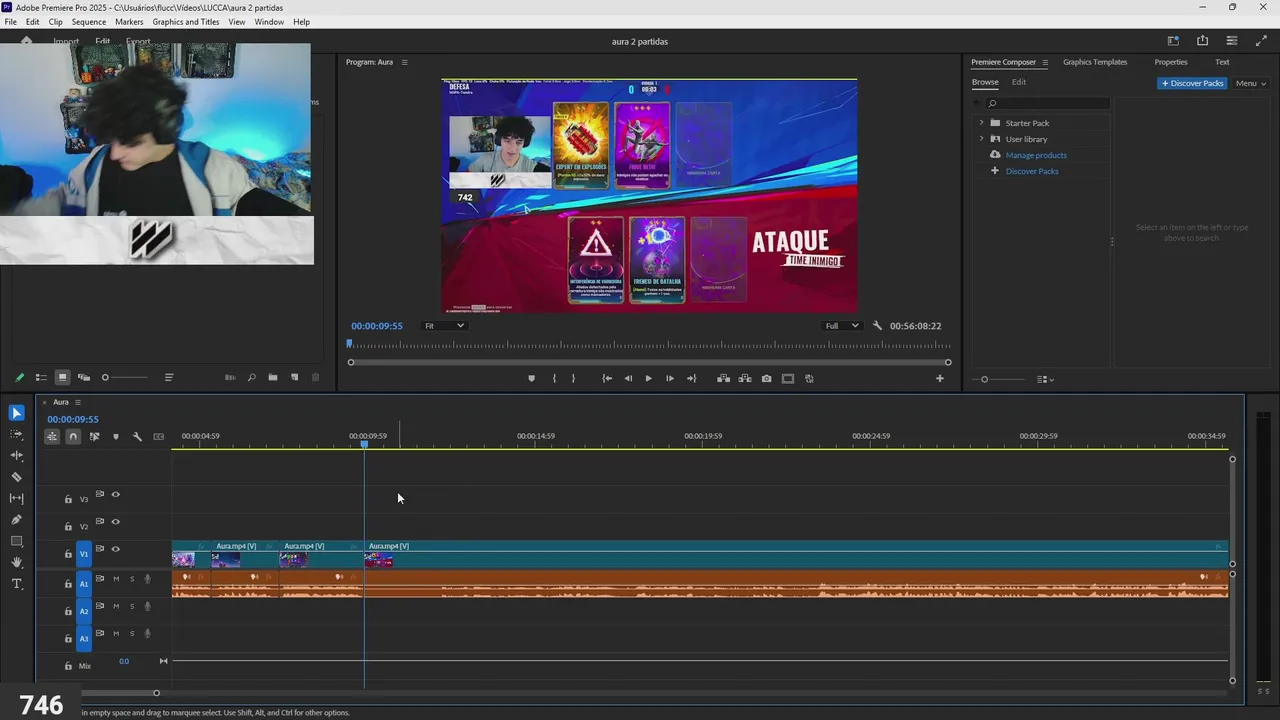Open the Workspaces icon in header
Image resolution: width=1280 pixels, height=720 pixels.
pos(1173,41)
